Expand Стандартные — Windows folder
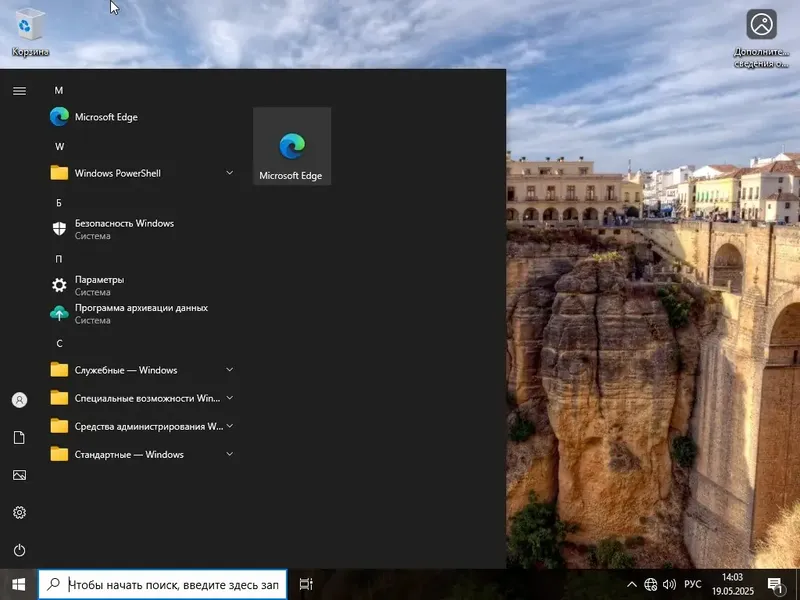 point(229,454)
